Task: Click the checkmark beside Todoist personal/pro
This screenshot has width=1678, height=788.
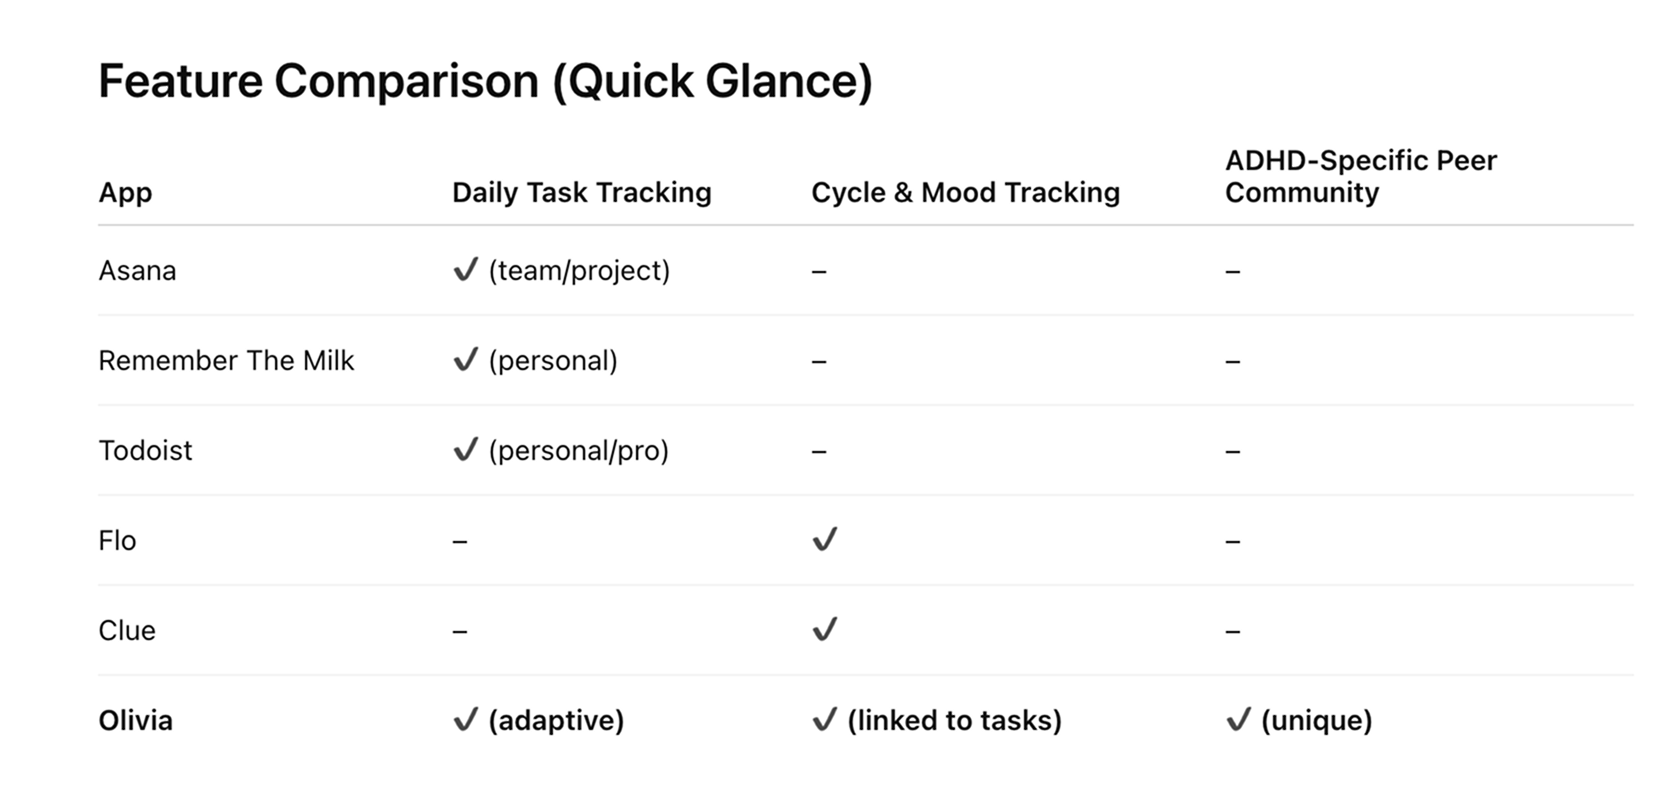Action: click(x=465, y=450)
